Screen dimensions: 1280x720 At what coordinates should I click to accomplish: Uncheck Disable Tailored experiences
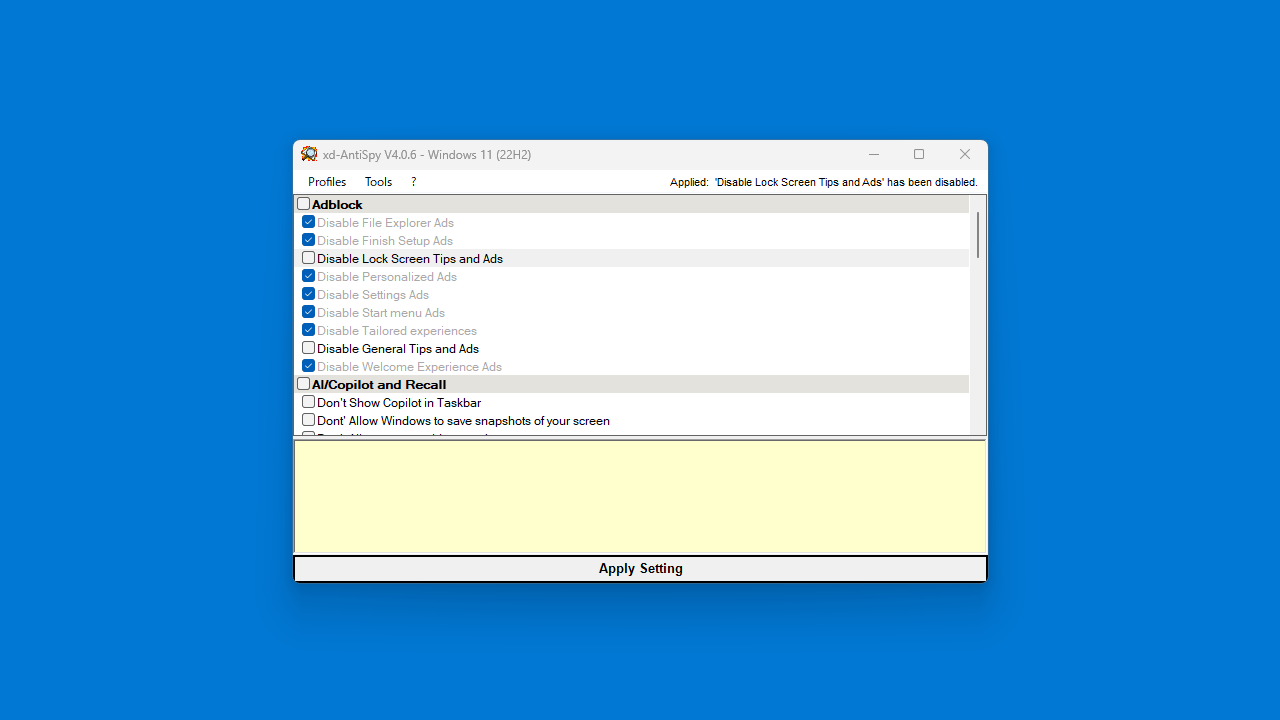click(x=309, y=330)
